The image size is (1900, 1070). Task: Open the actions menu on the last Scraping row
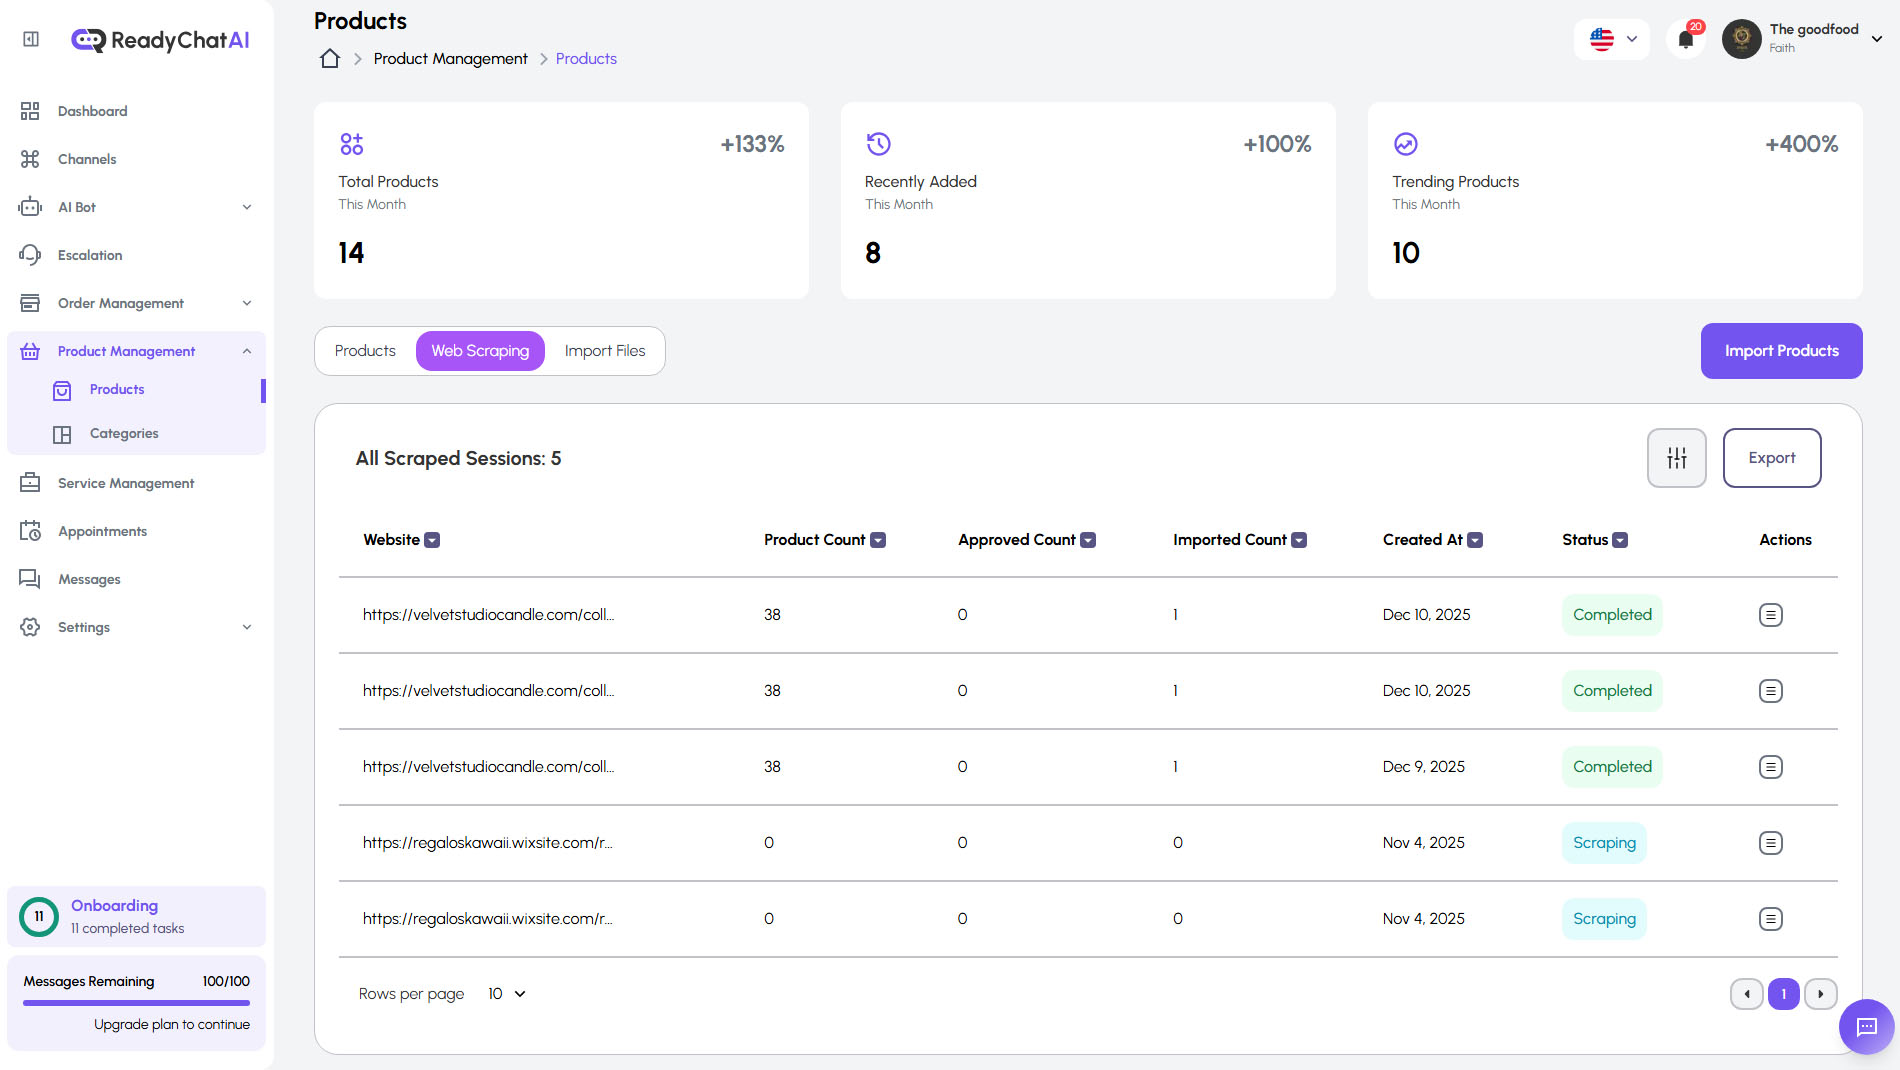click(1771, 918)
